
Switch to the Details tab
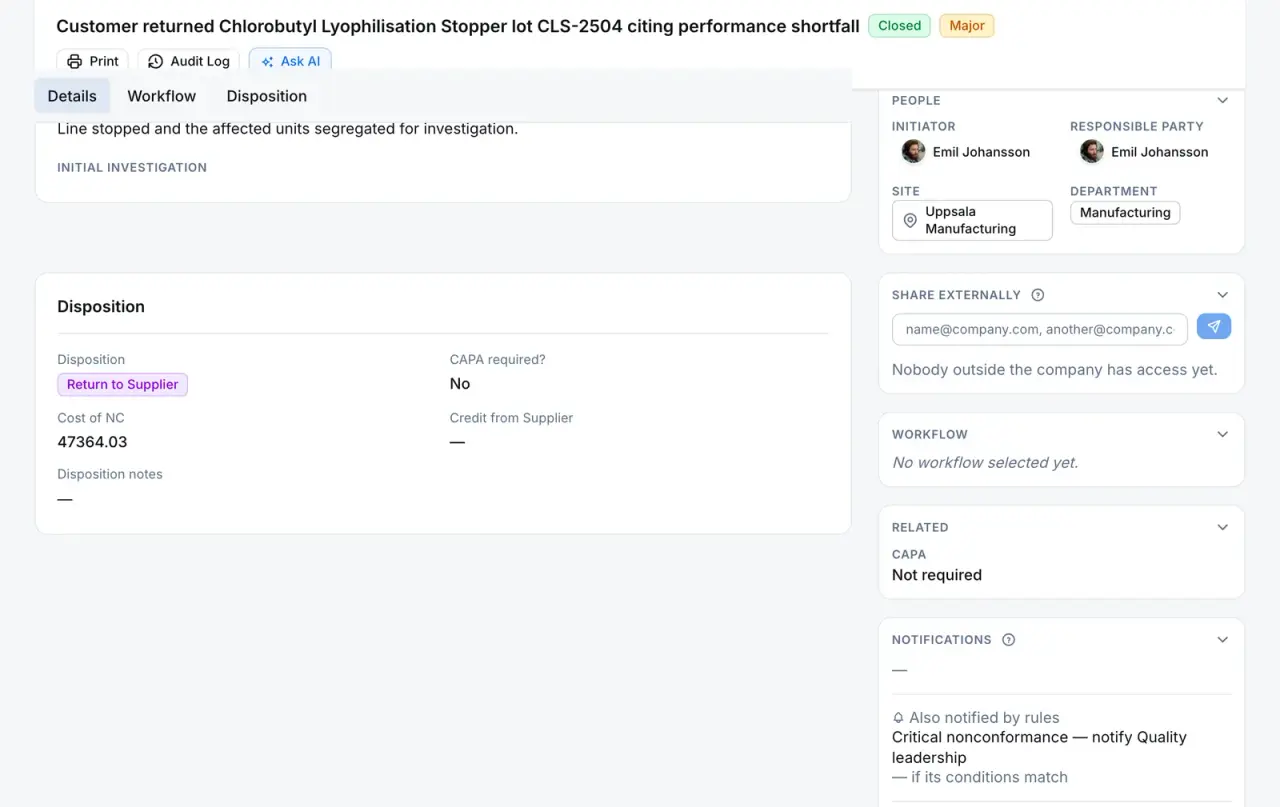tap(72, 96)
